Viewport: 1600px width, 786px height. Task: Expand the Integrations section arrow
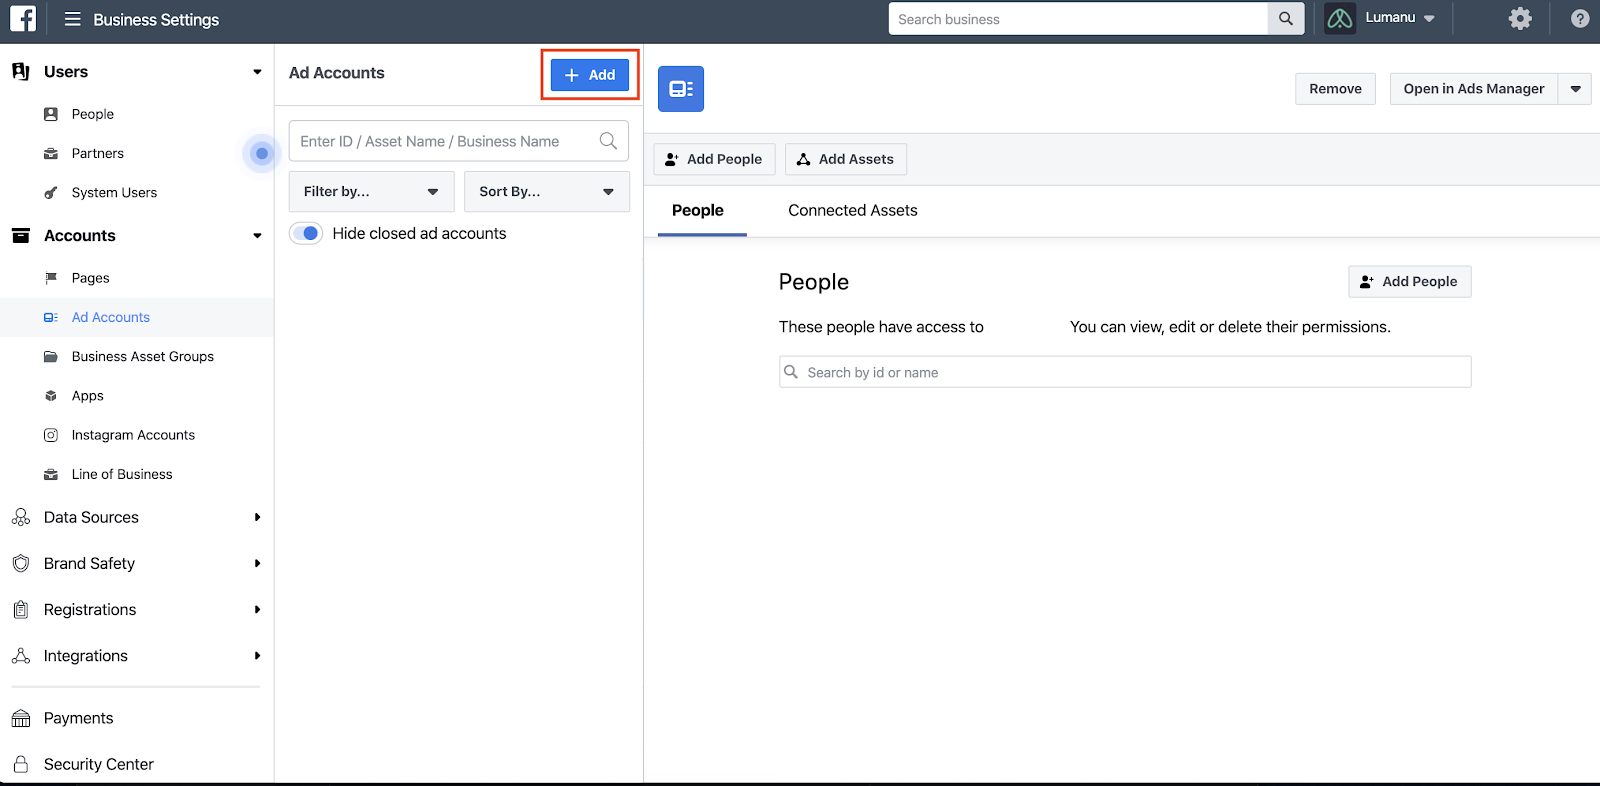click(x=257, y=656)
